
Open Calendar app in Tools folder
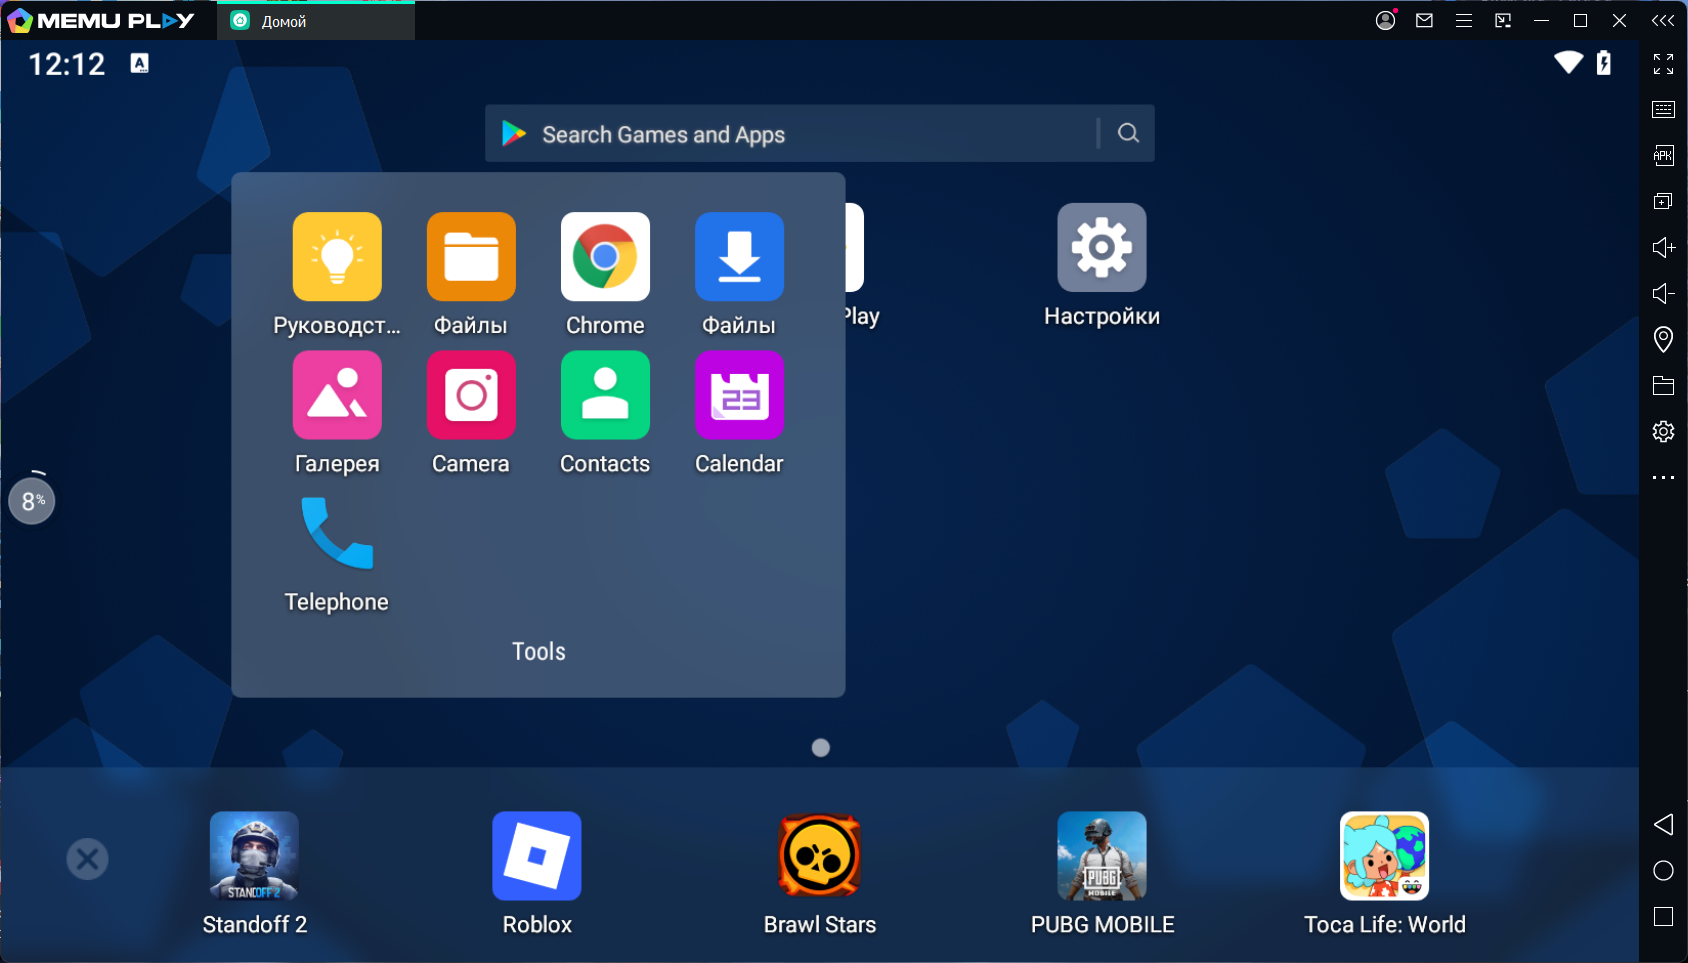coord(739,395)
